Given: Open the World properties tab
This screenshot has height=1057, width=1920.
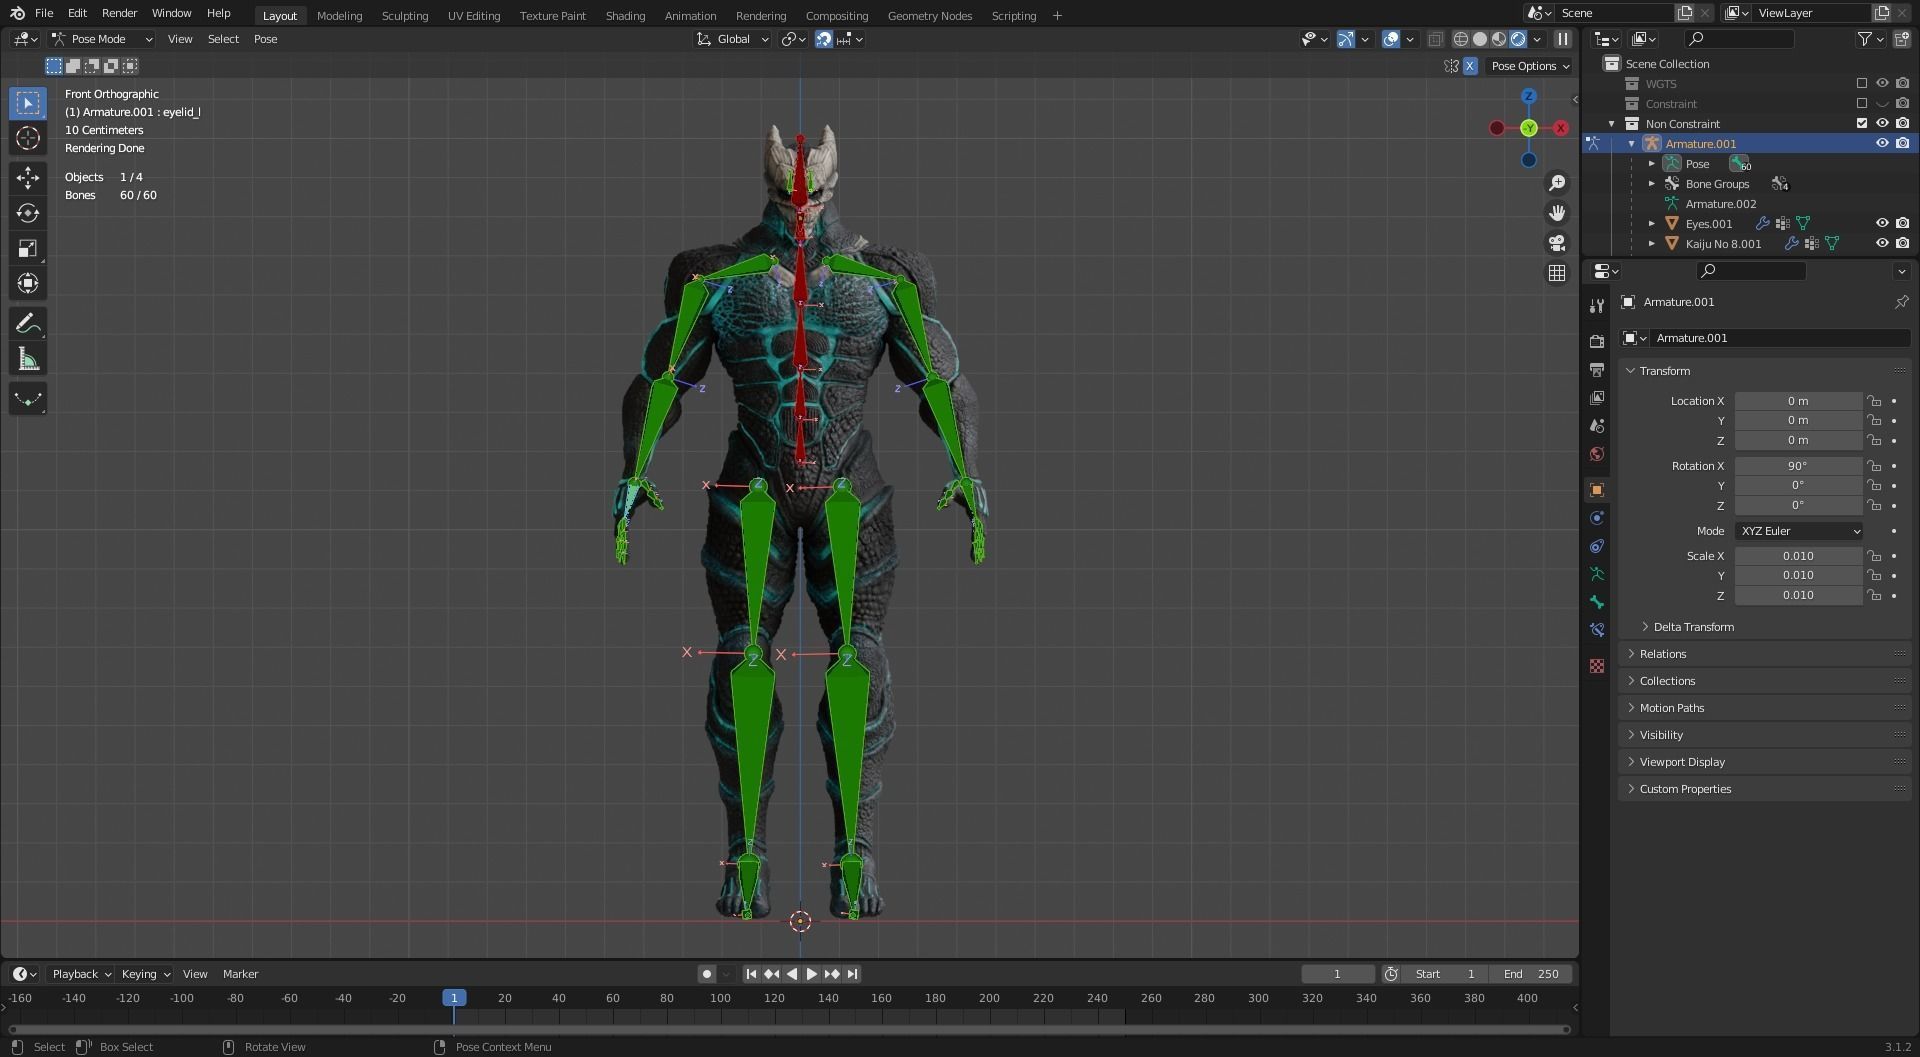Looking at the screenshot, I should 1597,454.
